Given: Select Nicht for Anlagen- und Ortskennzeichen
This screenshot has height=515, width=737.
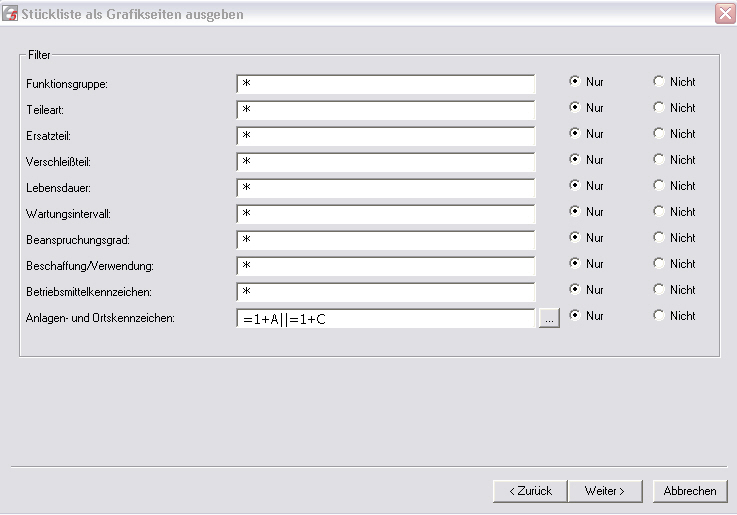Looking at the screenshot, I should (674, 316).
